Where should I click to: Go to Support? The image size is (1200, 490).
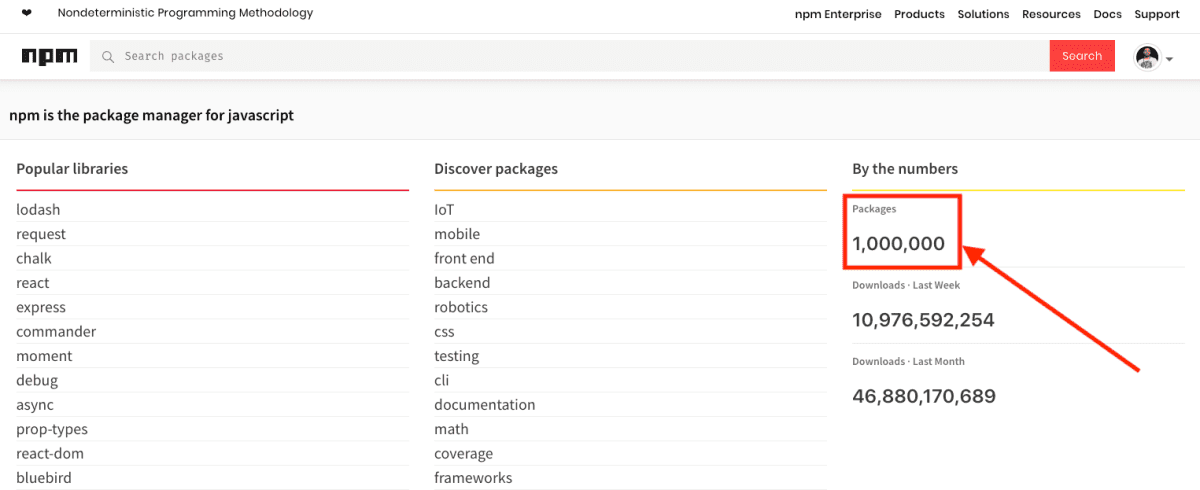point(1157,14)
